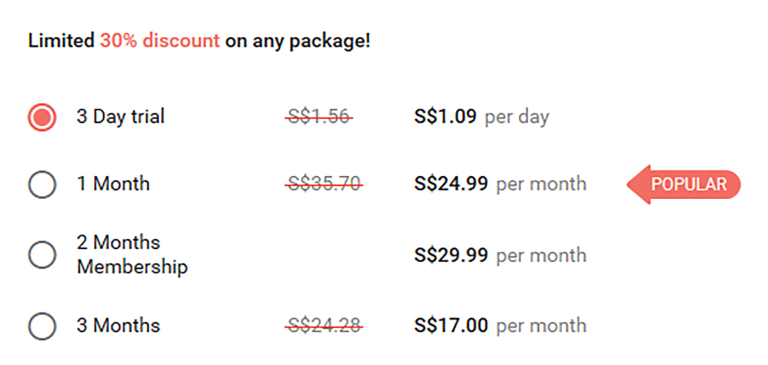
Task: Click the S$1.09 discounted price
Action: tap(445, 117)
